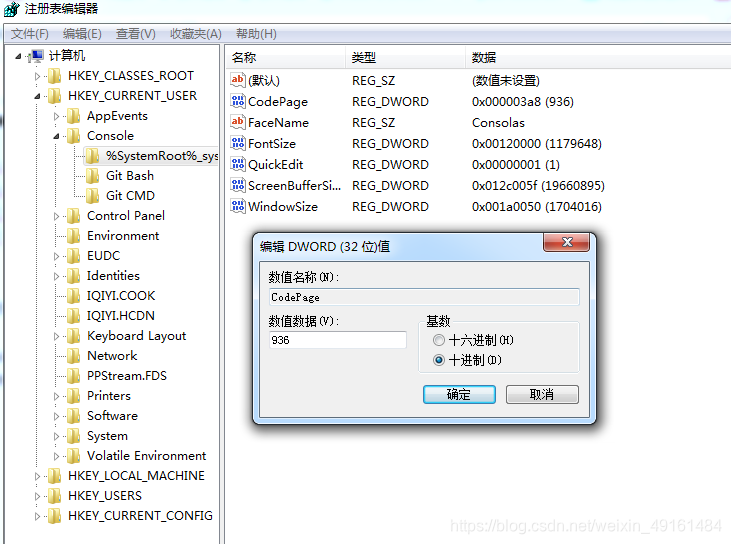The height and width of the screenshot is (544, 731).
Task: Expand HKEY_CURRENT_CONFIG tree node
Action: pos(37,516)
